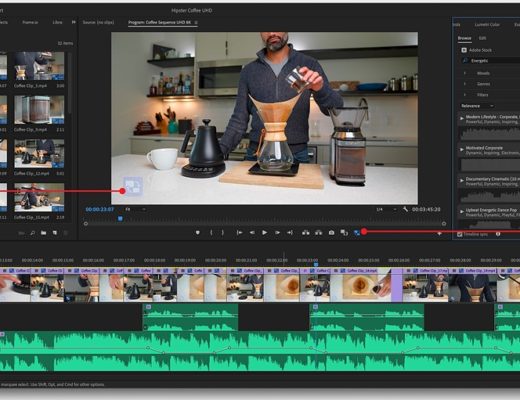Viewport: 520px width, 400px height.
Task: Click the Export Frame camera icon
Action: point(331,232)
